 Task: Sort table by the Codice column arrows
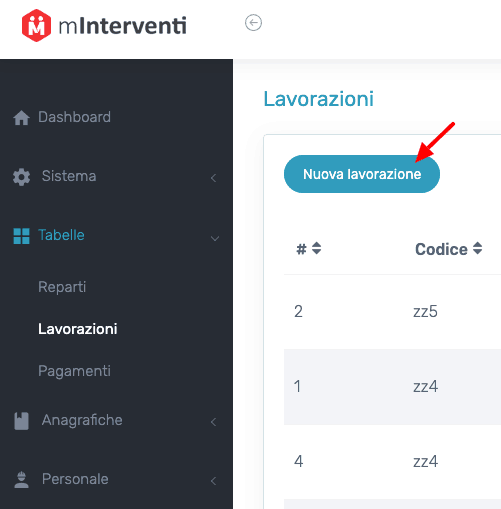click(x=477, y=248)
